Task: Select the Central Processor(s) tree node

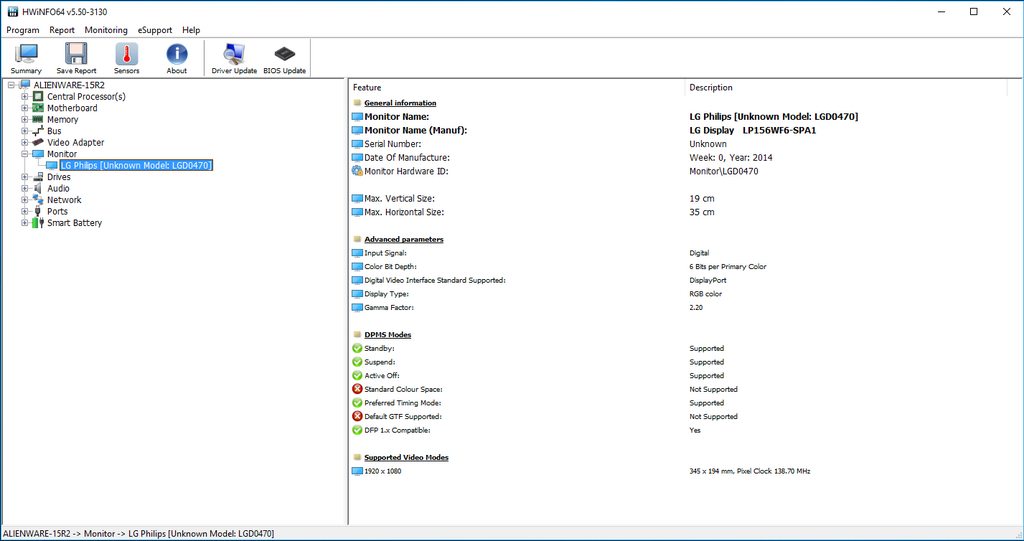Action: point(86,97)
